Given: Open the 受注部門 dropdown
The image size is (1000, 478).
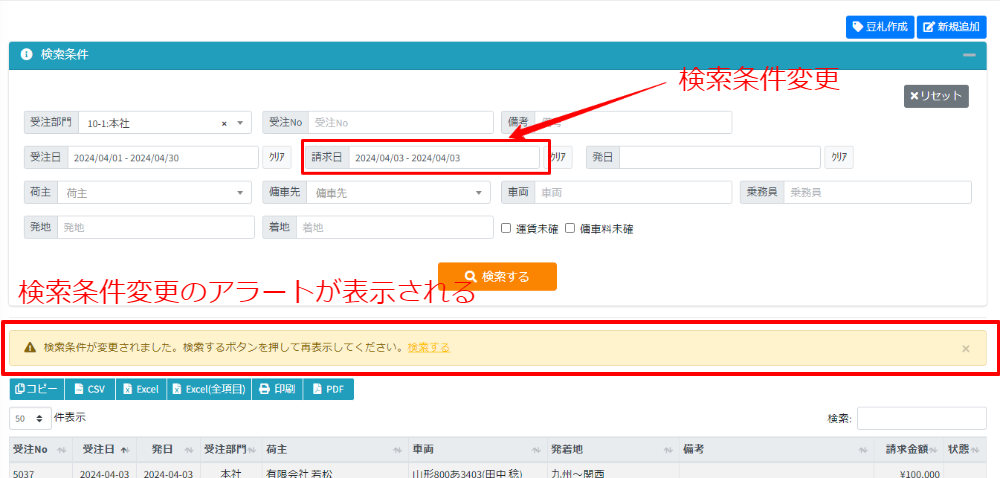Looking at the screenshot, I should pyautogui.click(x=240, y=124).
